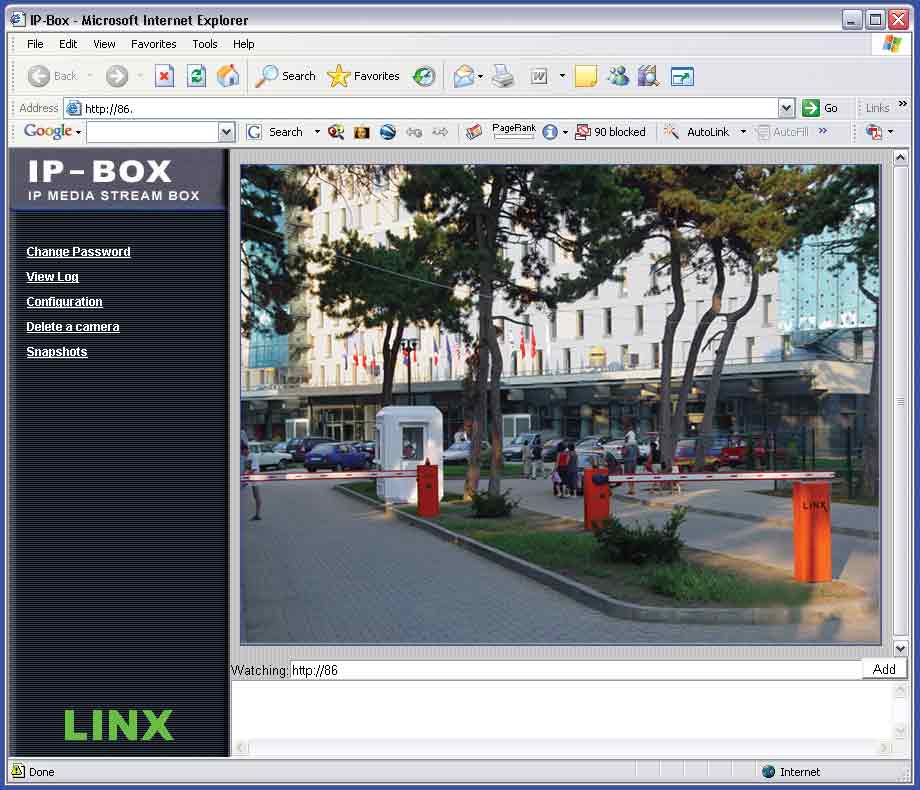Select the Snapshots link in the sidebar
The height and width of the screenshot is (790, 920).
click(56, 351)
